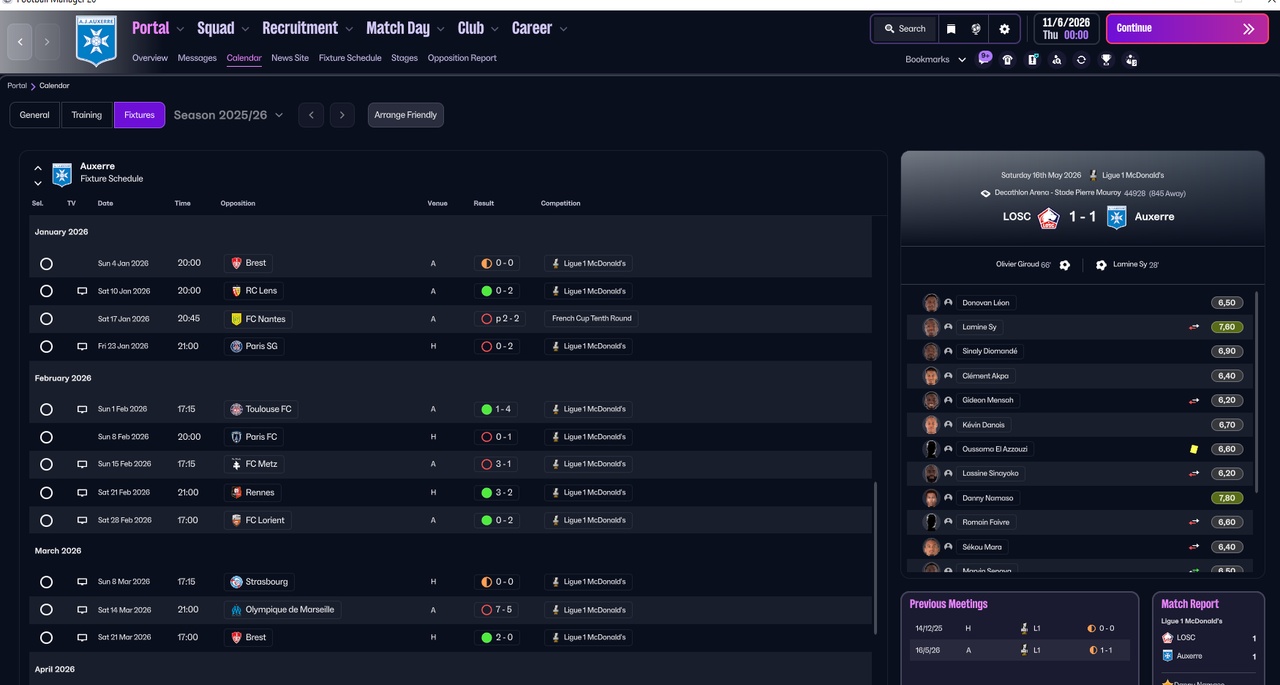Switch to the Overview sub-tab
The height and width of the screenshot is (685, 1280).
(x=150, y=58)
